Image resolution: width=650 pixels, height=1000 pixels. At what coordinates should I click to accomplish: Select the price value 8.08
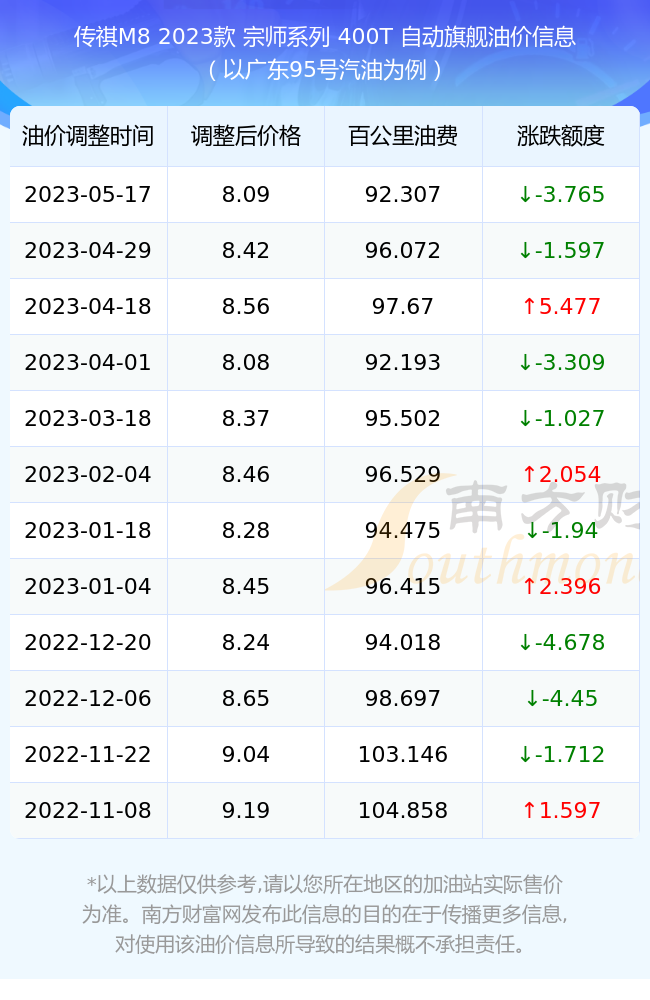tap(246, 362)
